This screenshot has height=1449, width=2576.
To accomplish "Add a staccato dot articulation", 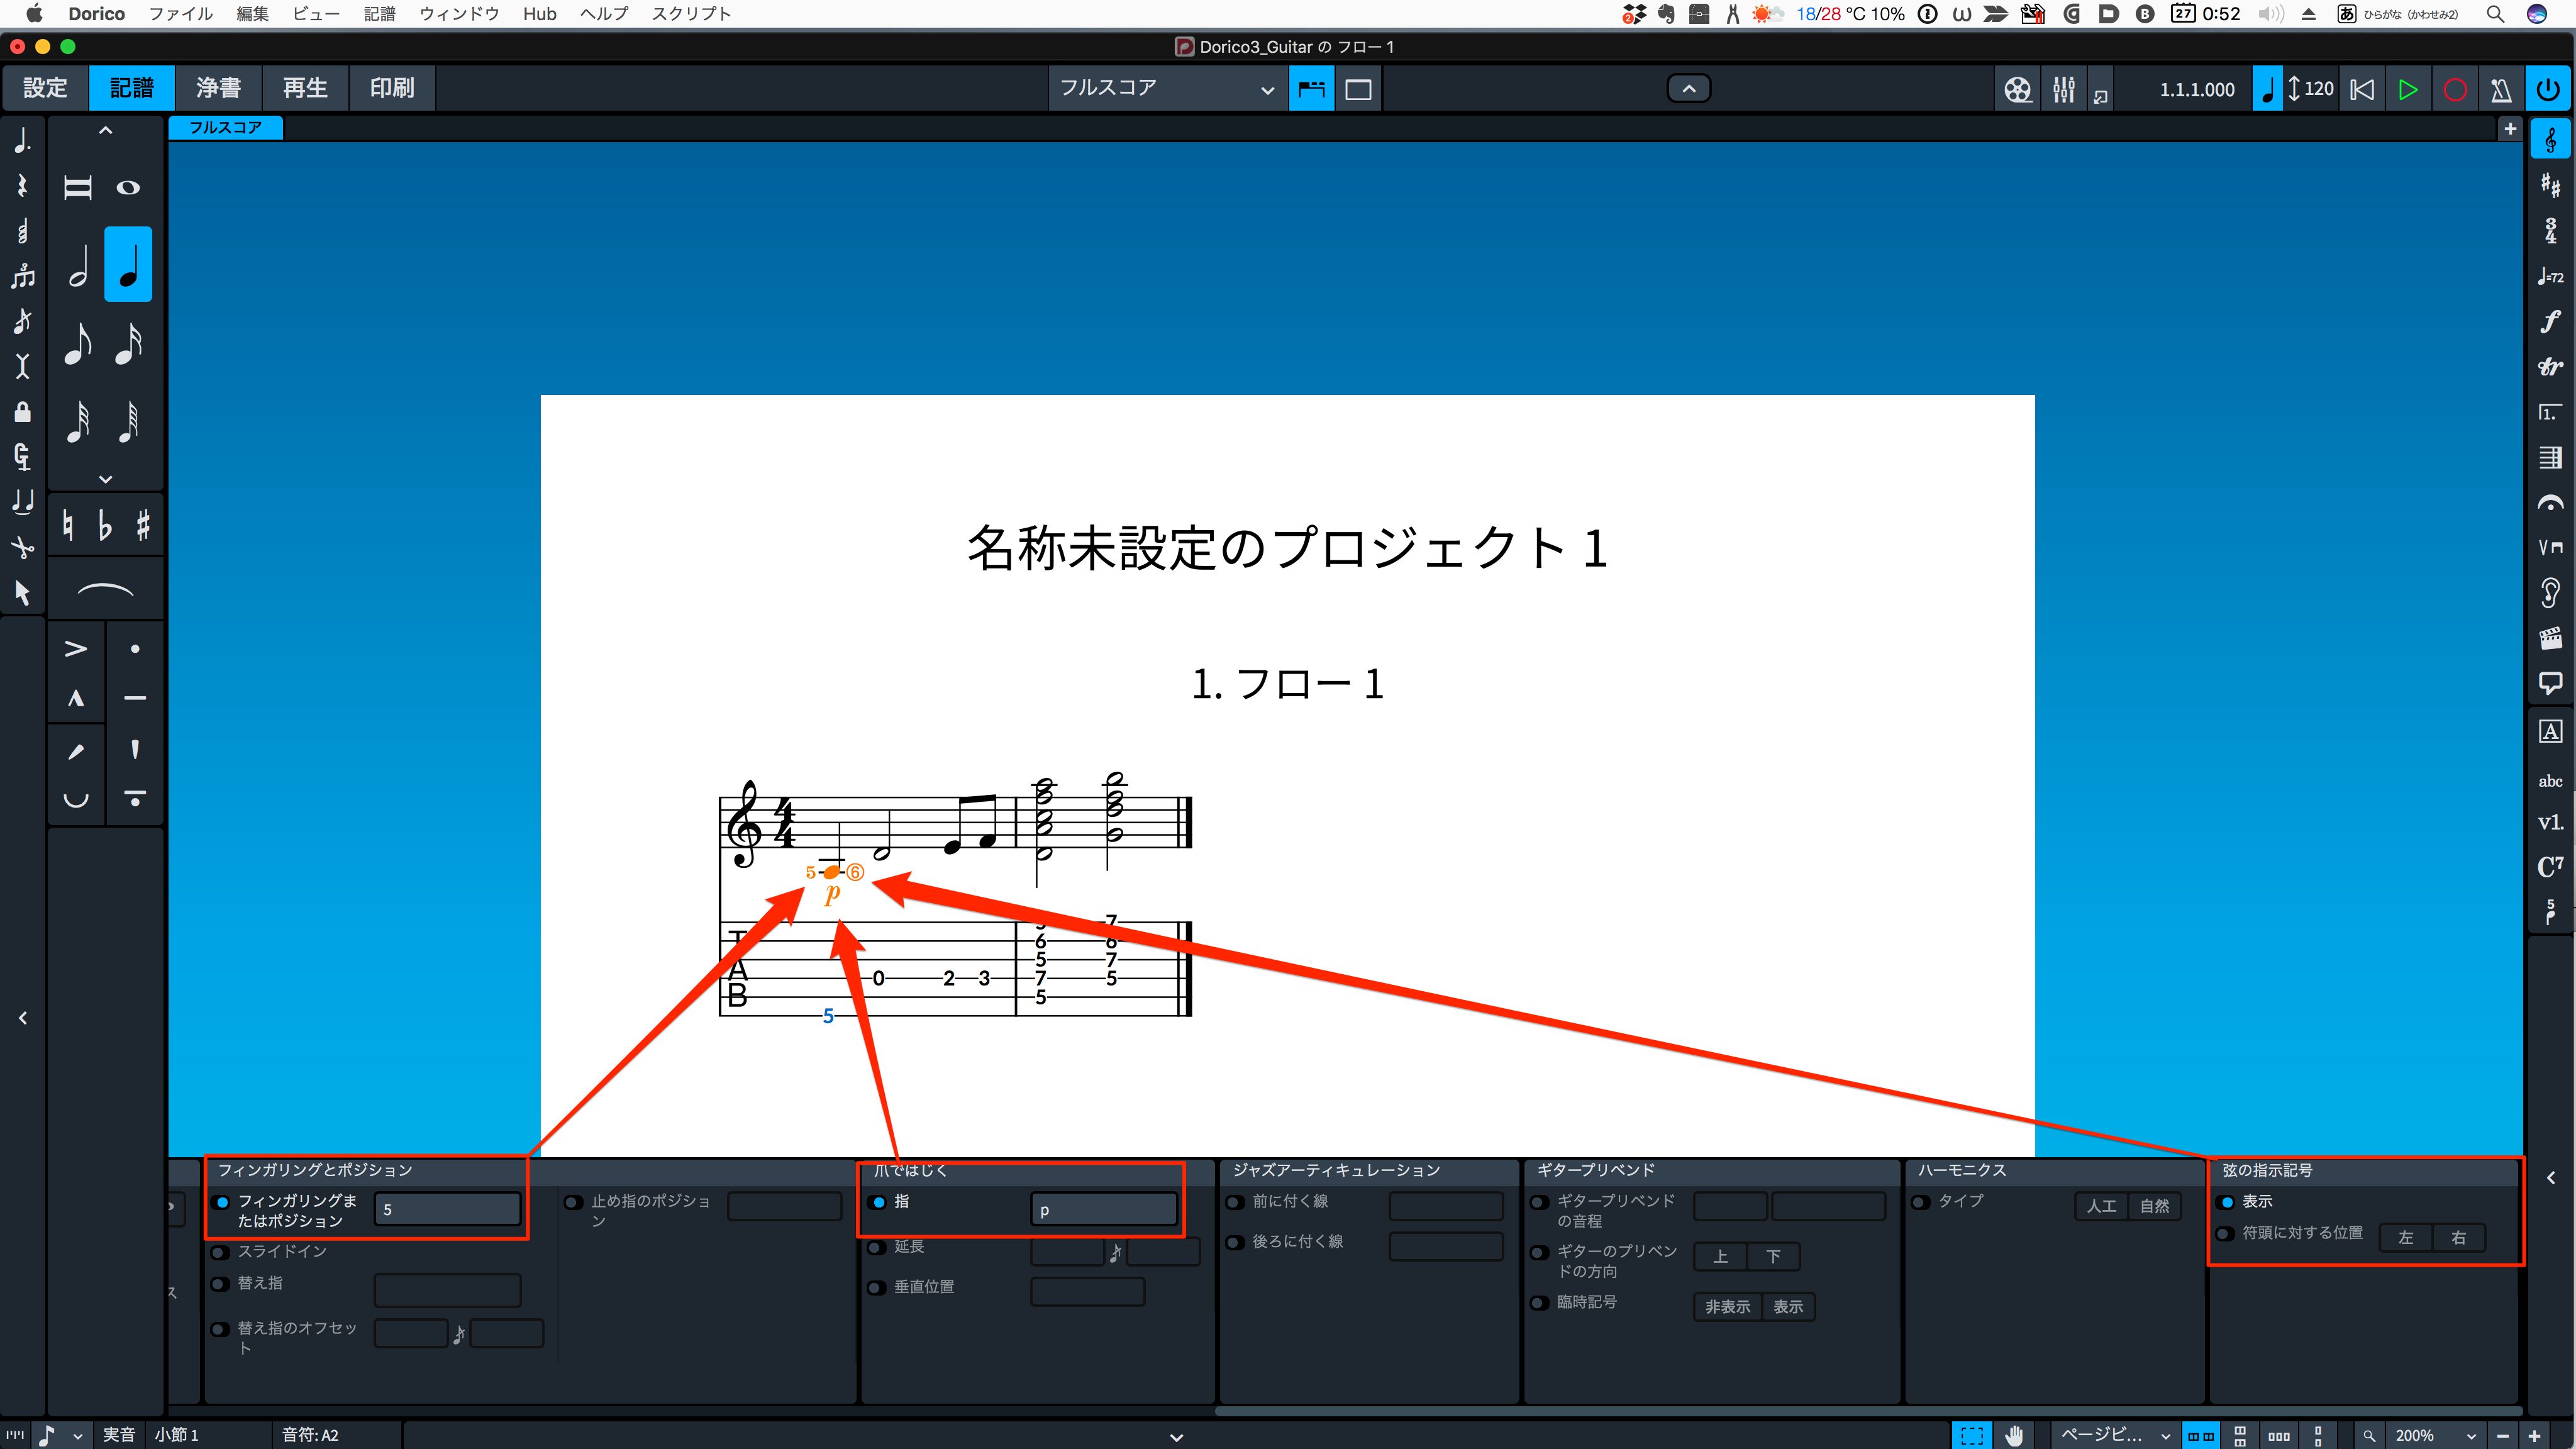I will 135,649.
